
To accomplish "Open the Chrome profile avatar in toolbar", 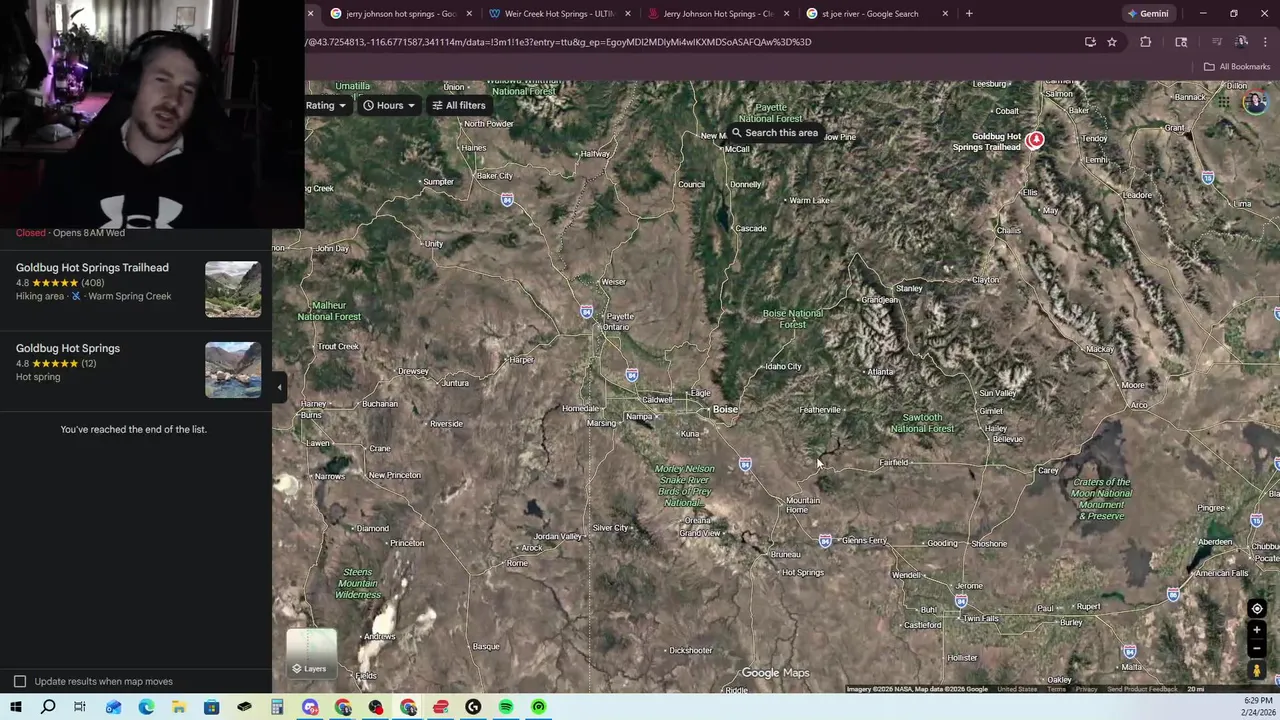I will (x=1242, y=42).
